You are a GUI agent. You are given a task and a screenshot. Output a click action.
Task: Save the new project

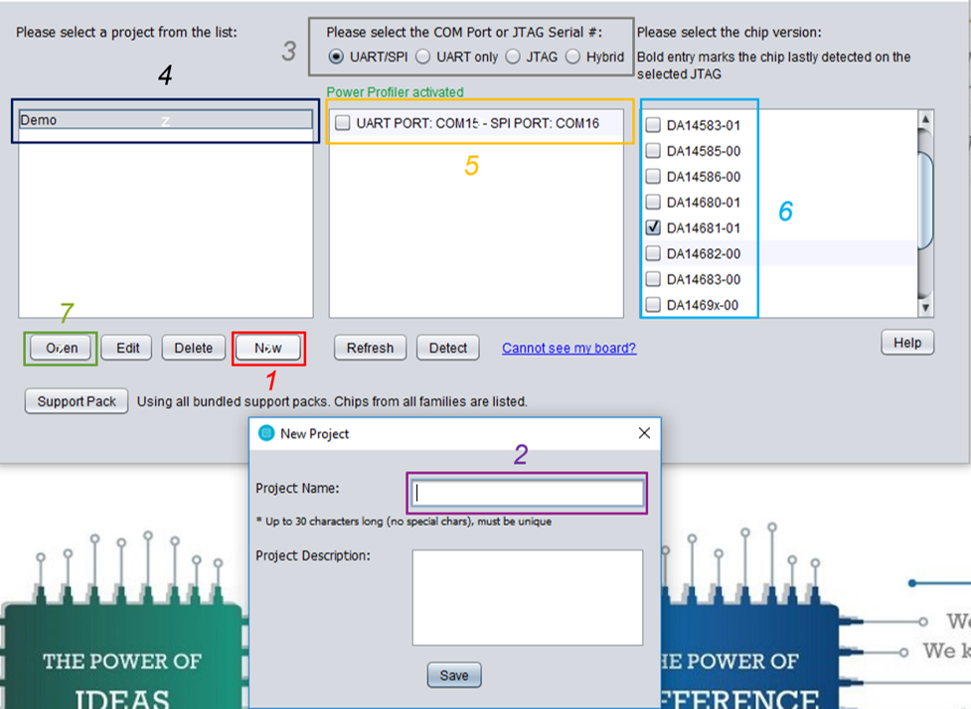(454, 676)
